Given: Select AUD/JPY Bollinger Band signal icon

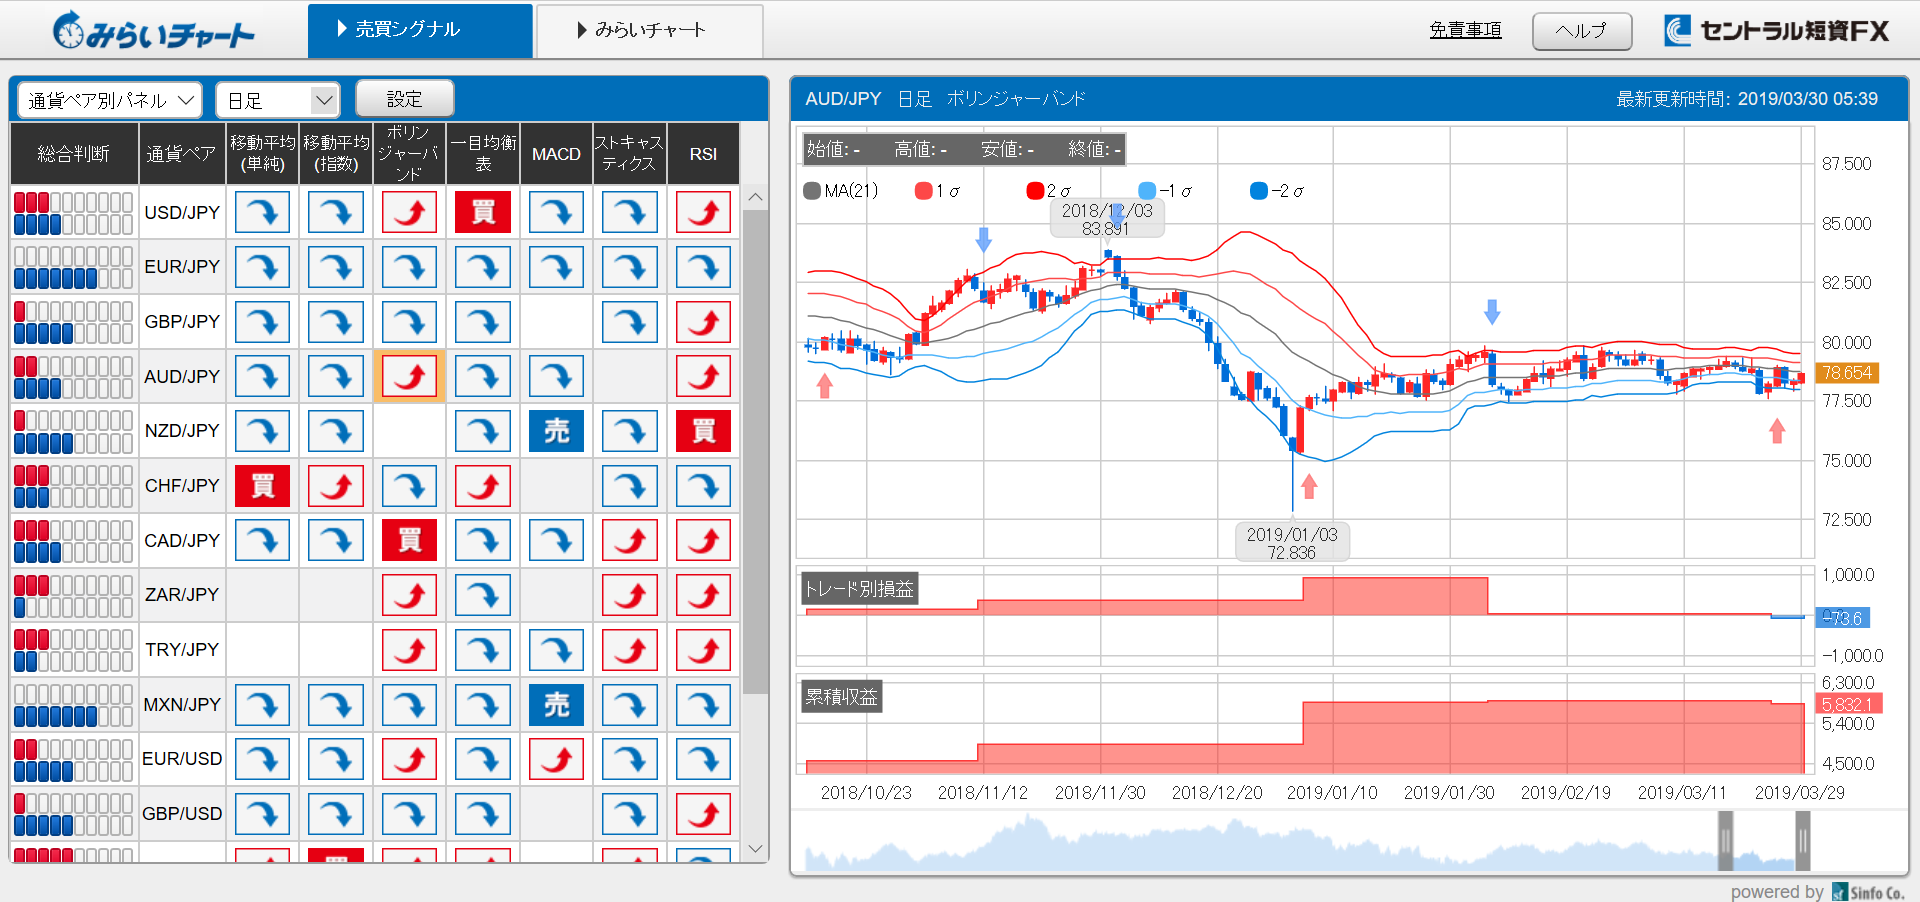Looking at the screenshot, I should 409,377.
